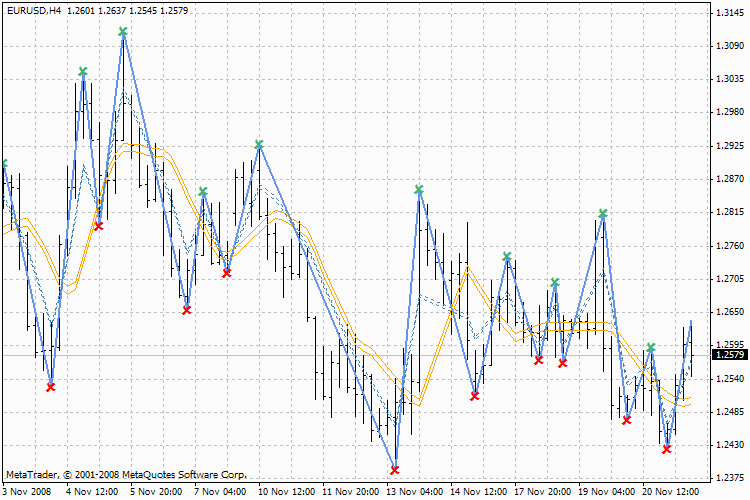The width and height of the screenshot is (750, 500).
Task: Select the last red trough marker near 20 Nov
Action: coord(667,450)
